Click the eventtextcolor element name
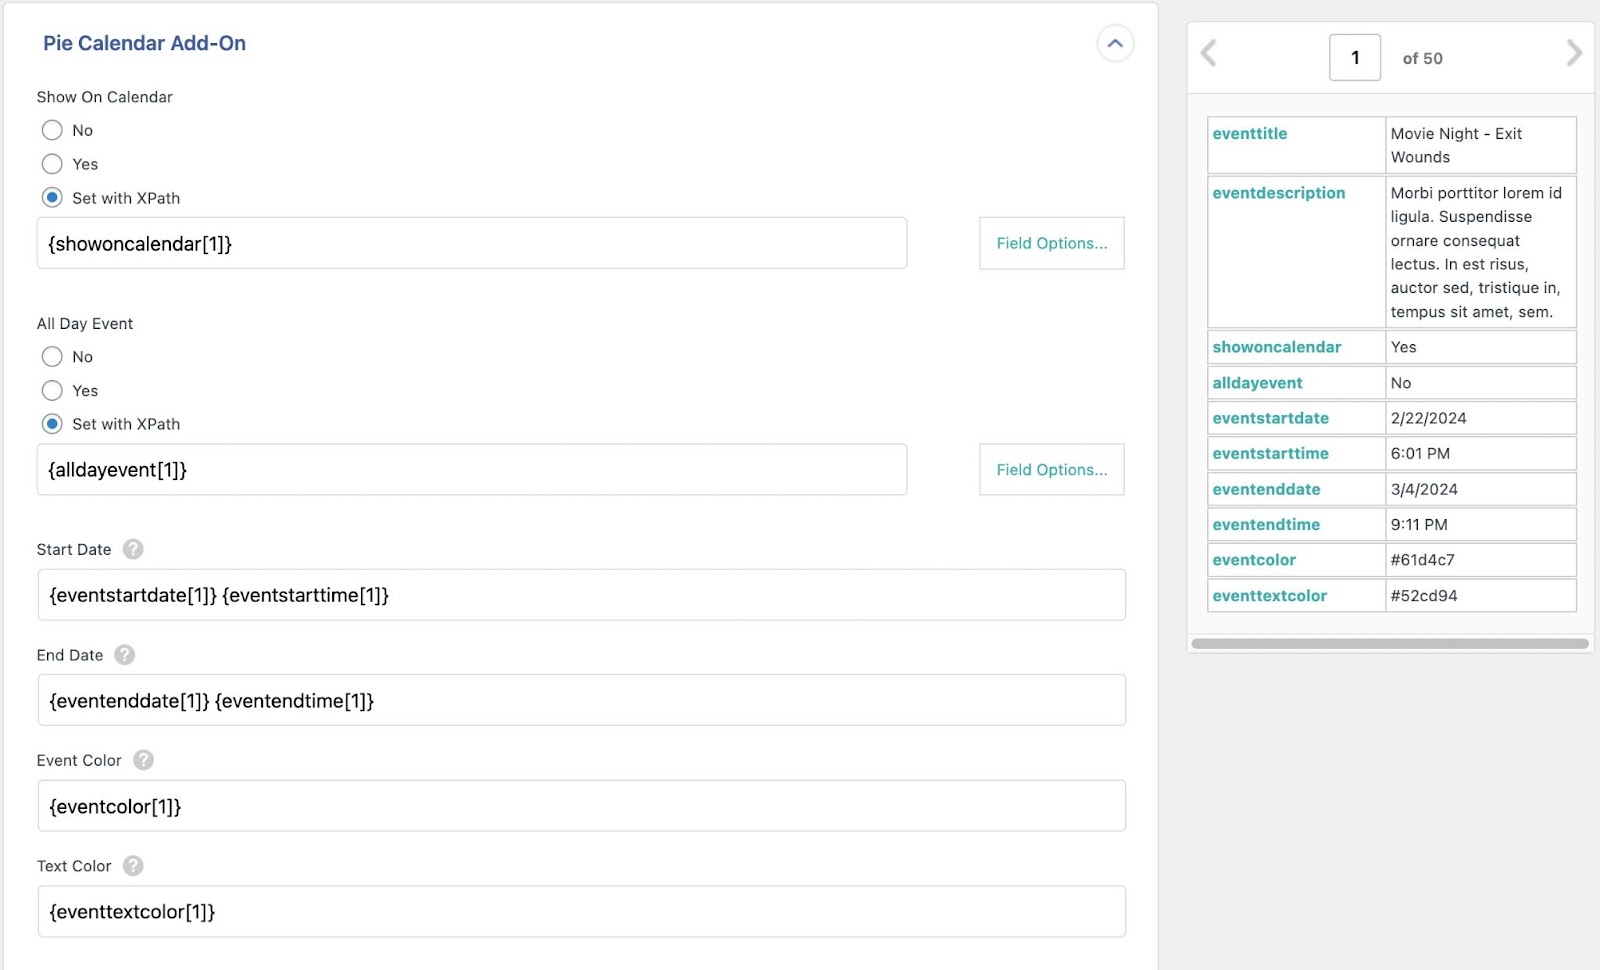 pos(1270,595)
